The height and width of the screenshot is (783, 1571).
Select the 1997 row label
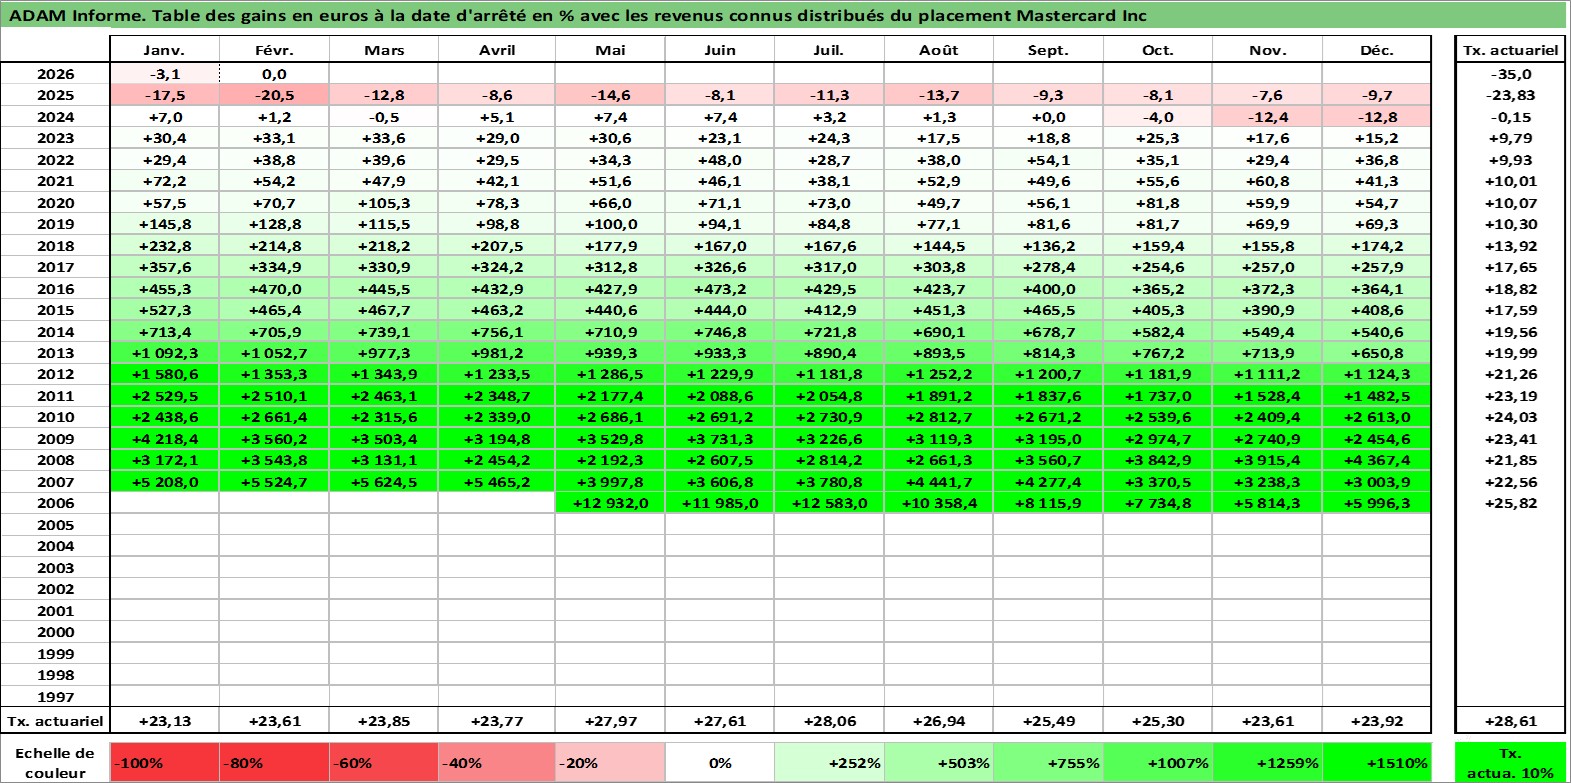point(55,697)
